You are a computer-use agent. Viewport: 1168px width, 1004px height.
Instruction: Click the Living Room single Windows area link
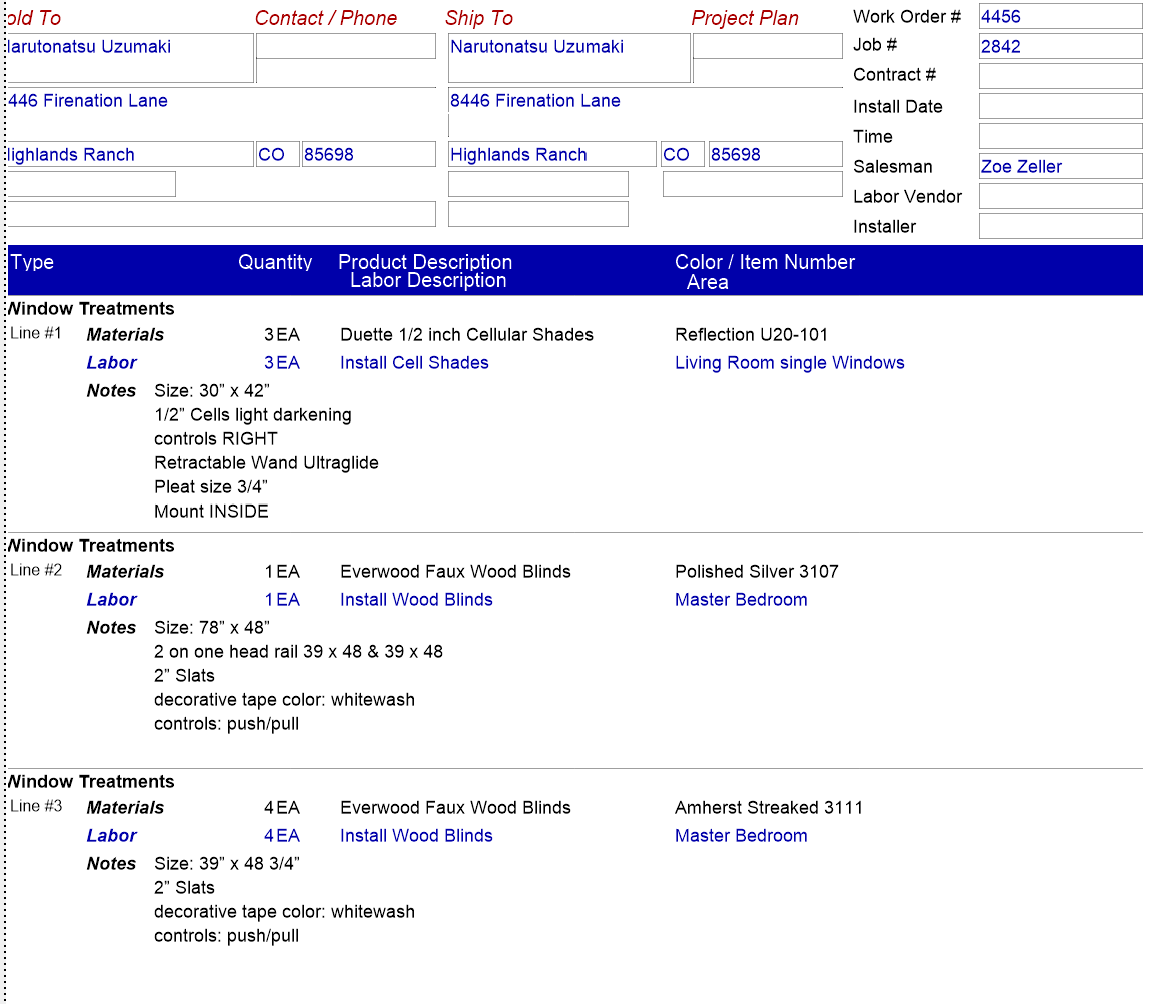790,363
